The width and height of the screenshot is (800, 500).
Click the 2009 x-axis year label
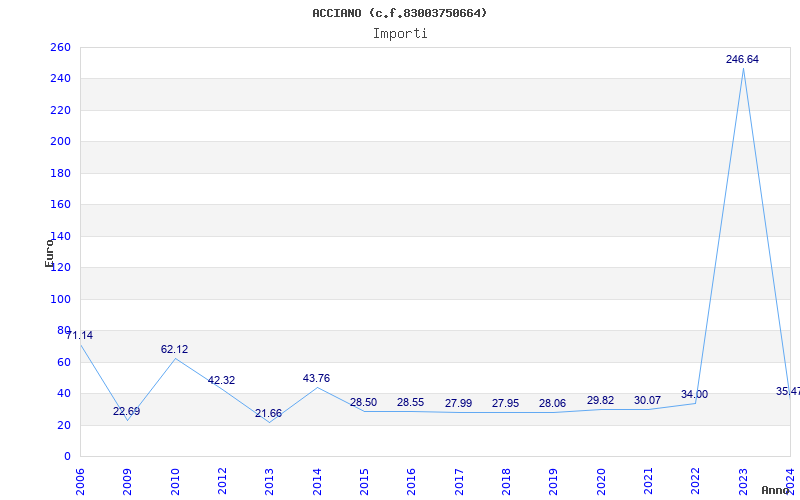(x=128, y=482)
